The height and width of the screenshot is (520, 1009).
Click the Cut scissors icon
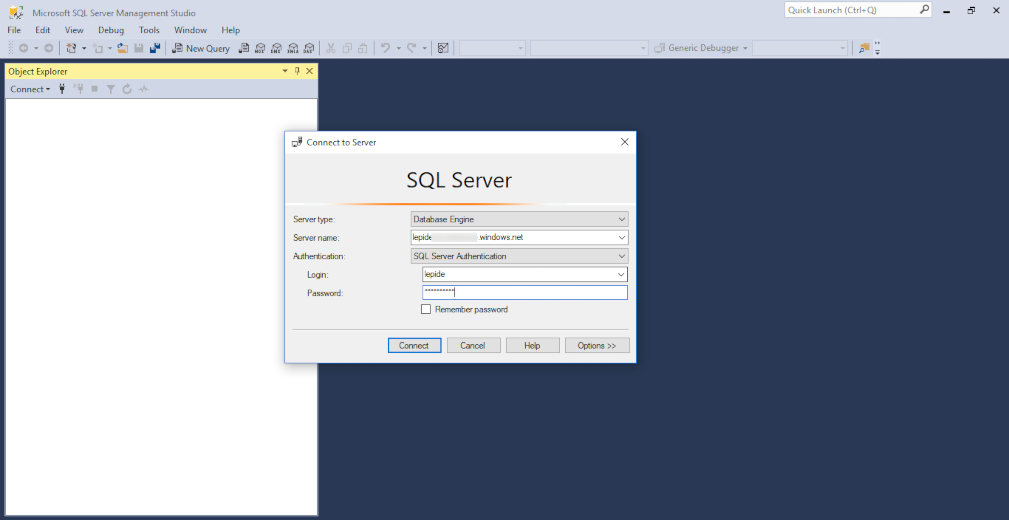[x=331, y=48]
